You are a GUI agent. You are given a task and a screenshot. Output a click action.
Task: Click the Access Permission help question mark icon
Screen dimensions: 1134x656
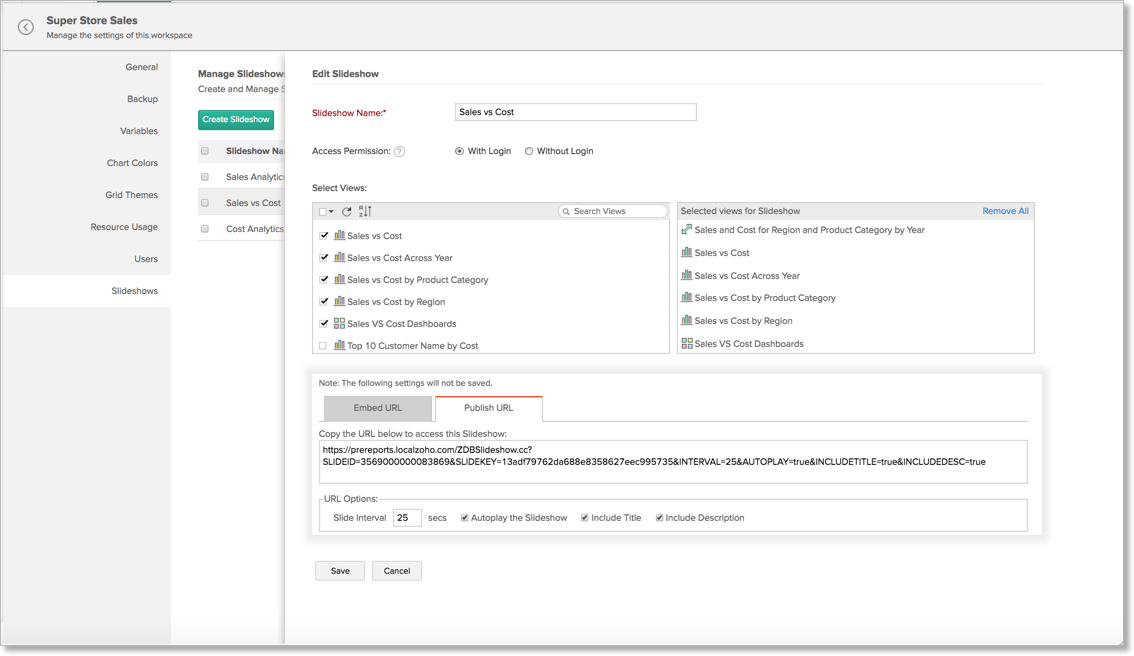[x=399, y=152]
